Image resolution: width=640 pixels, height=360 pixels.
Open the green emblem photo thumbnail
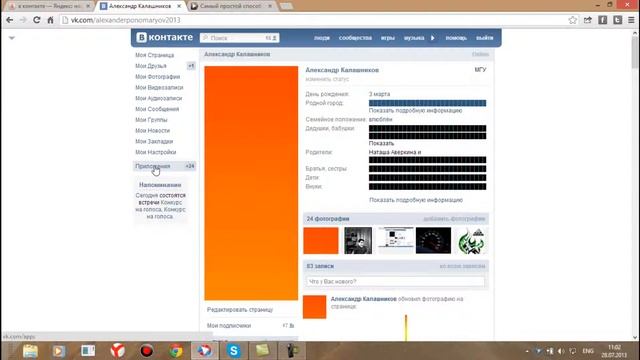[x=471, y=241]
